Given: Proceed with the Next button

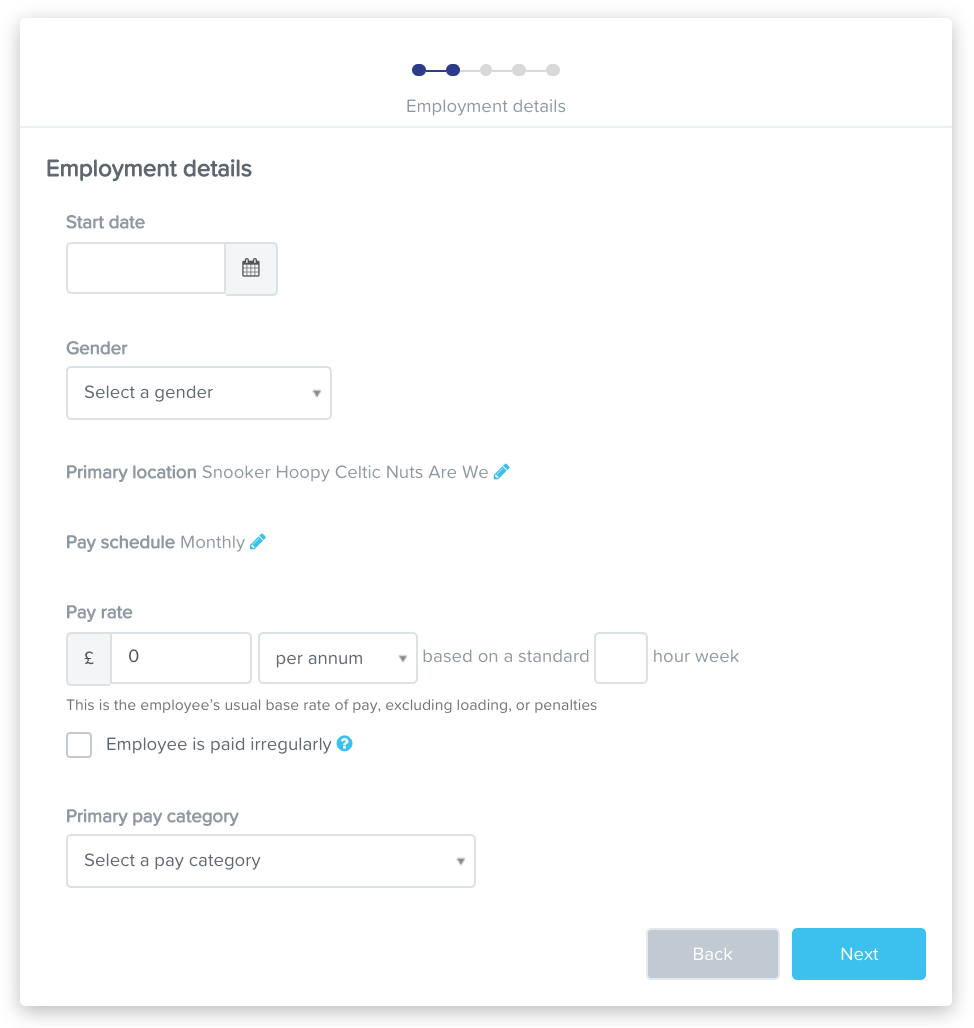Looking at the screenshot, I should (x=859, y=954).
